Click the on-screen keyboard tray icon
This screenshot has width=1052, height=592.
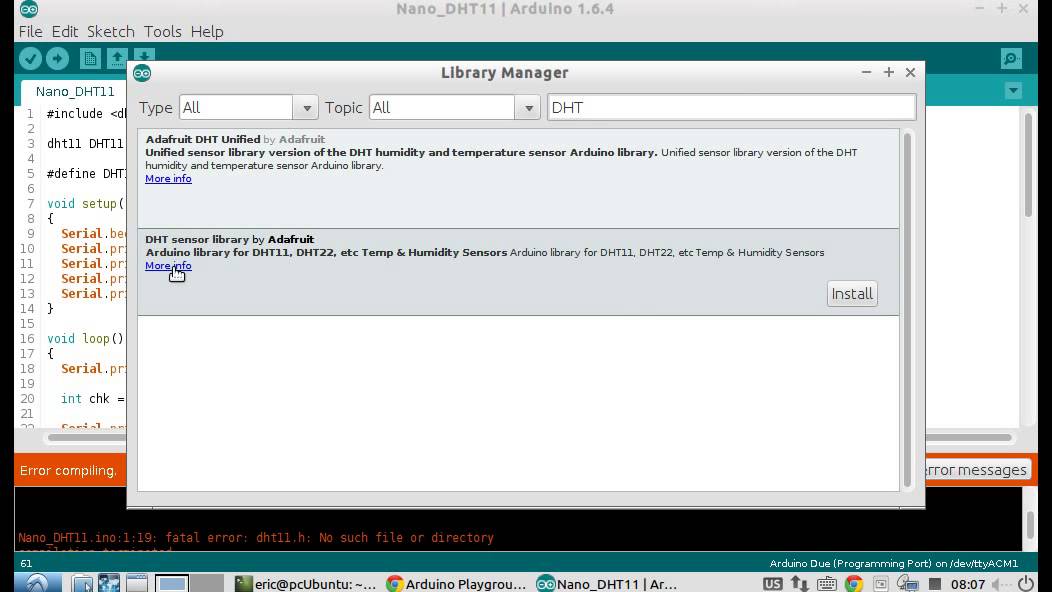click(x=827, y=583)
